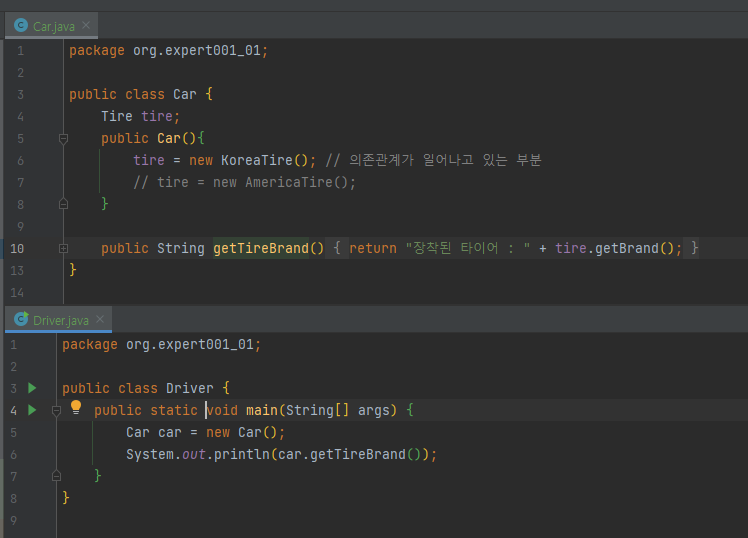The image size is (748, 538).
Task: Run Driver class using gutter arrow
Action: [32, 388]
